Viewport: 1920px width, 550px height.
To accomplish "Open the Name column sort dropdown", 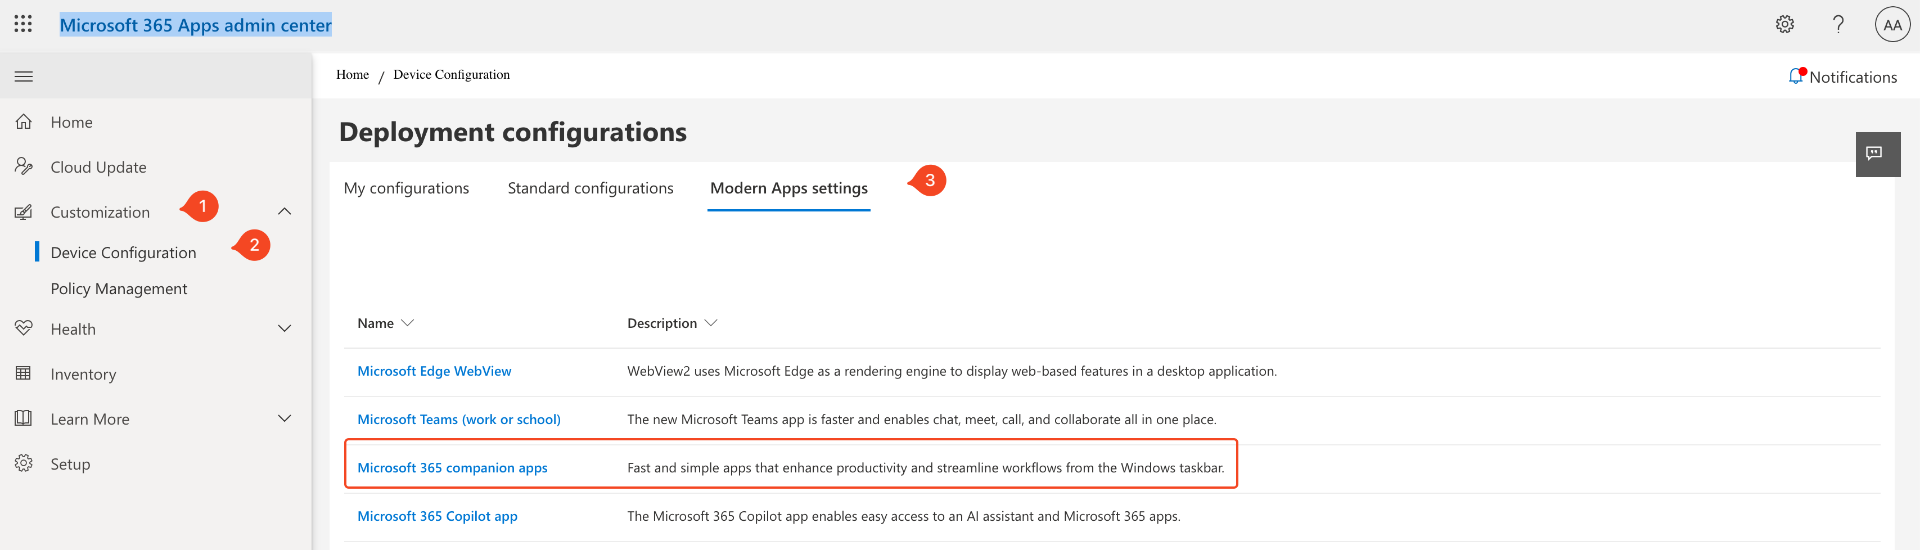I will [x=407, y=323].
